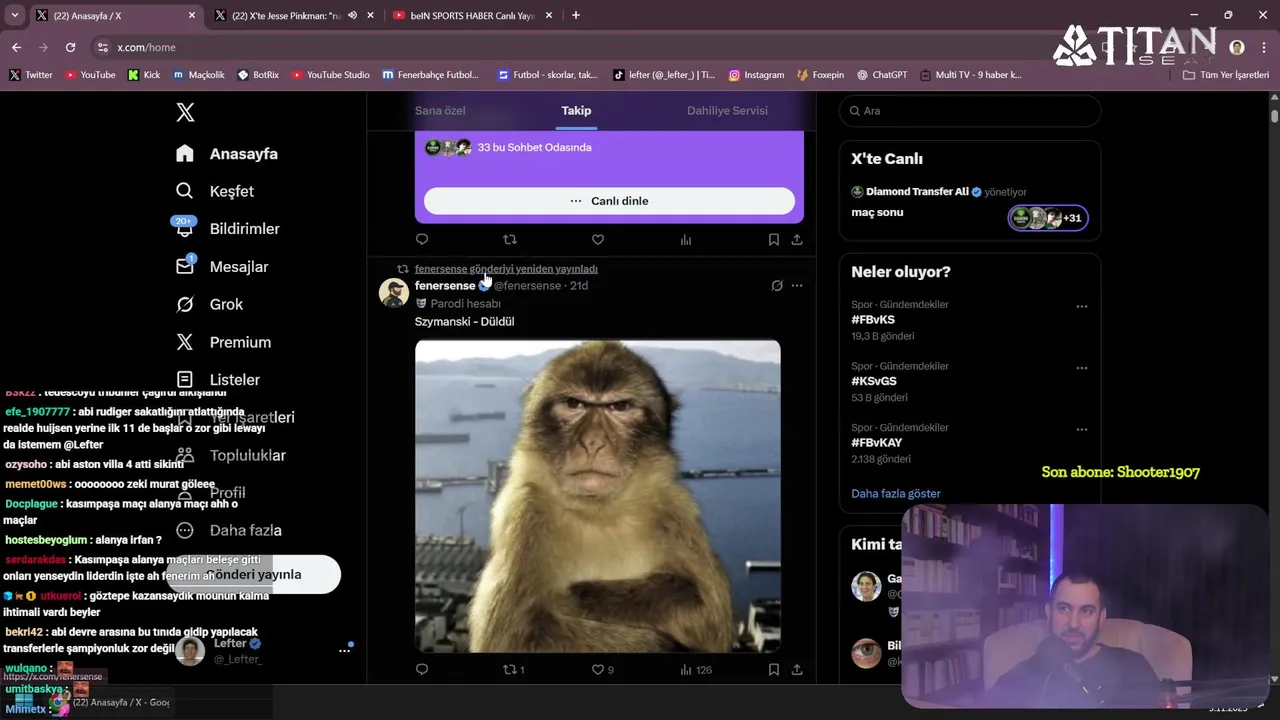This screenshot has height=720, width=1280.
Task: Open Kick bookmark
Action: [x=144, y=75]
